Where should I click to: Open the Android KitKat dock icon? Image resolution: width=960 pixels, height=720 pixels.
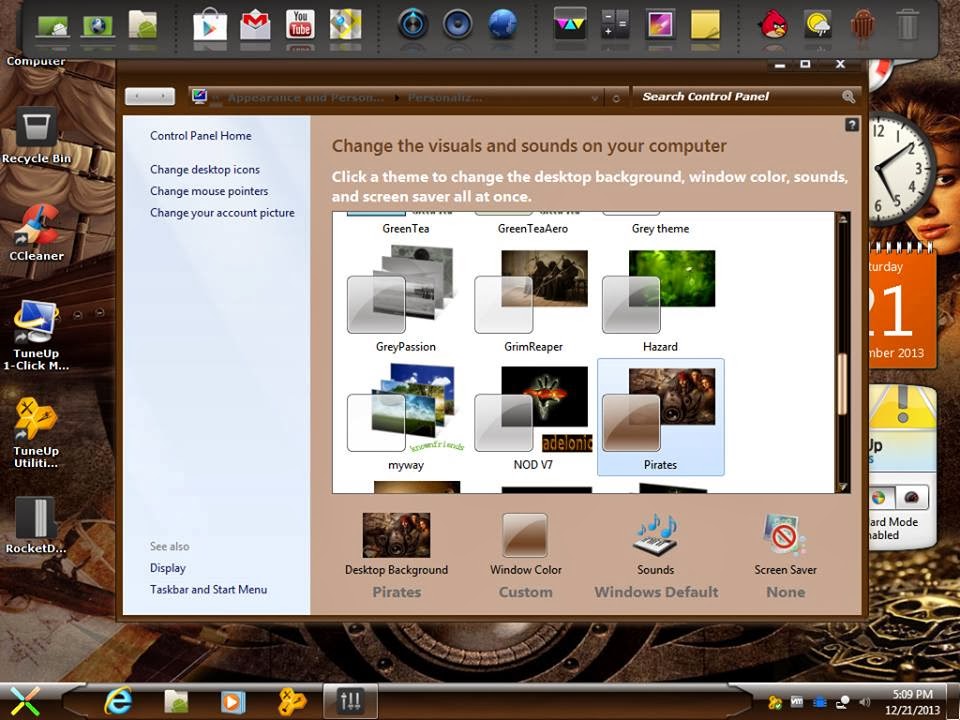click(x=863, y=26)
